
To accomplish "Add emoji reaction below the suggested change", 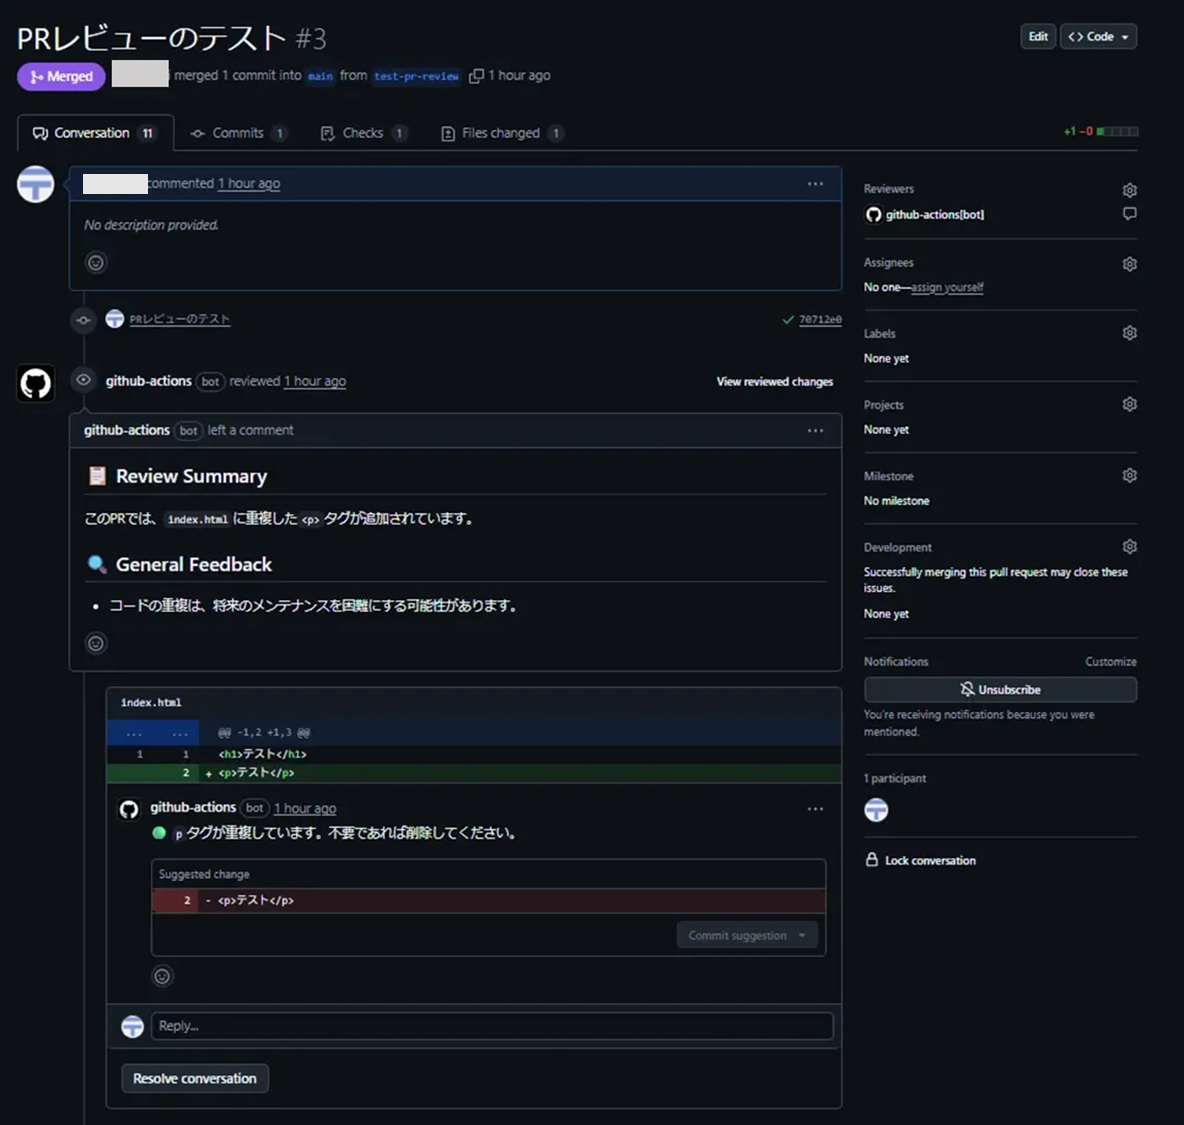I will tap(162, 976).
